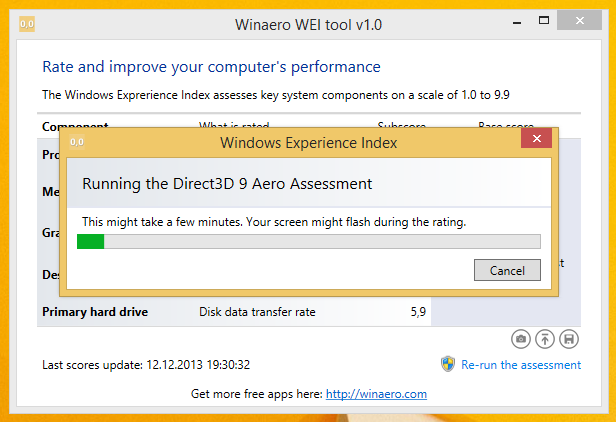
Task: Click the 'Get more free apps here:' text
Action: click(257, 394)
